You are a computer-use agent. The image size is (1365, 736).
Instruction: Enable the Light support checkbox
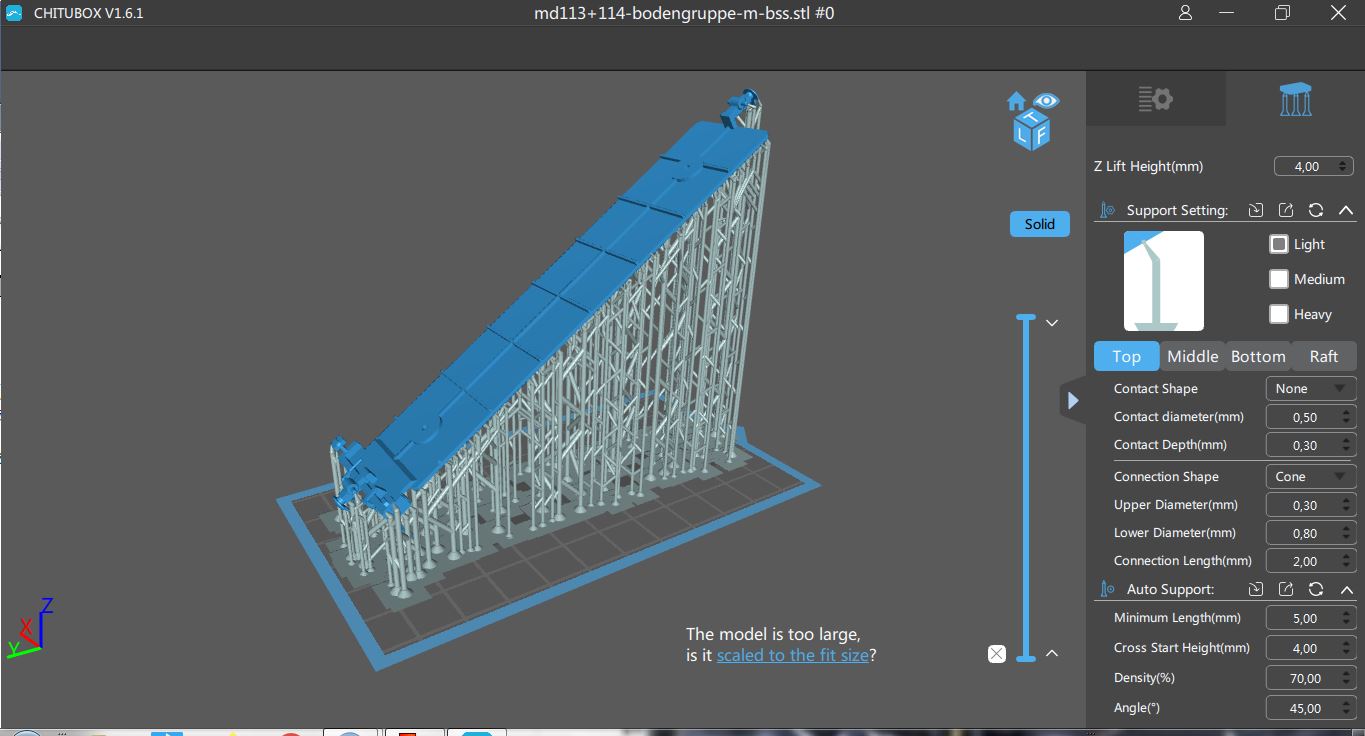coord(1279,244)
